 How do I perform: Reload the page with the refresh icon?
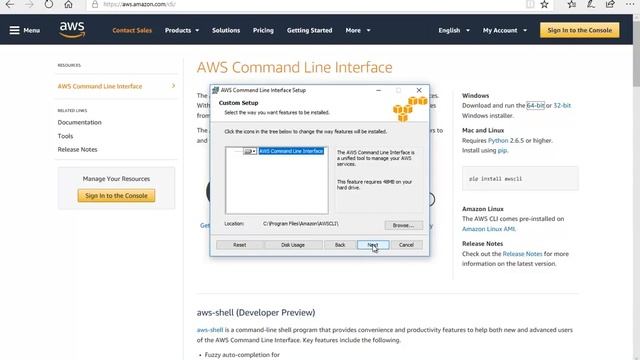pyautogui.click(x=49, y=4)
